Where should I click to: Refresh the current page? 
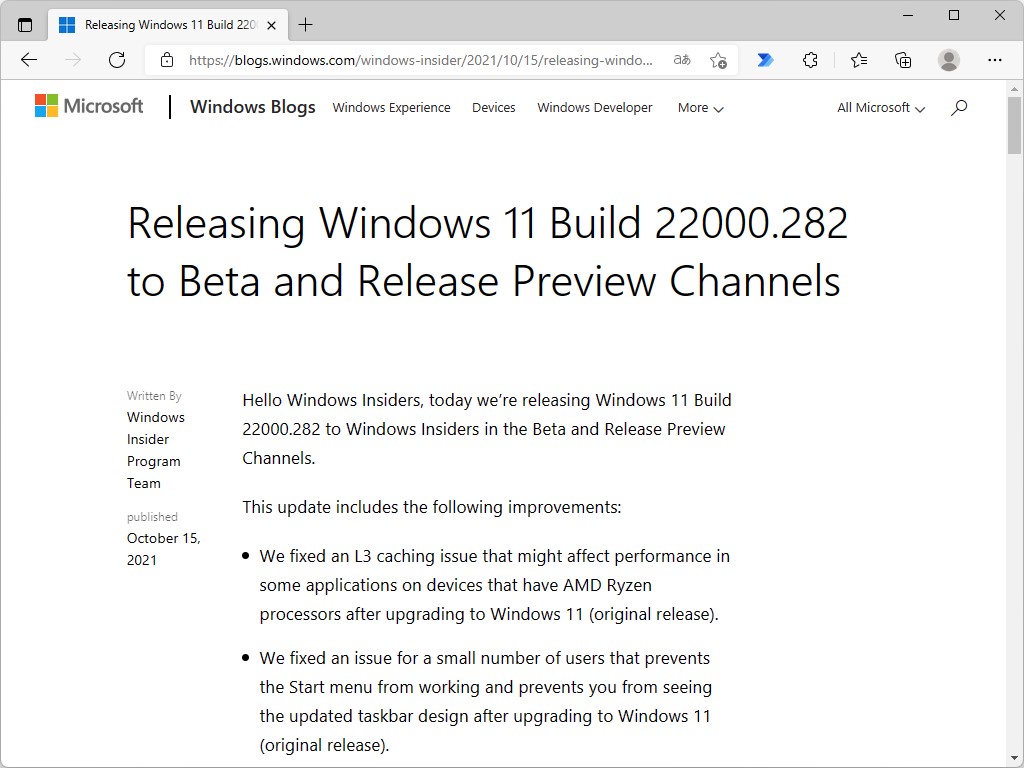point(117,60)
